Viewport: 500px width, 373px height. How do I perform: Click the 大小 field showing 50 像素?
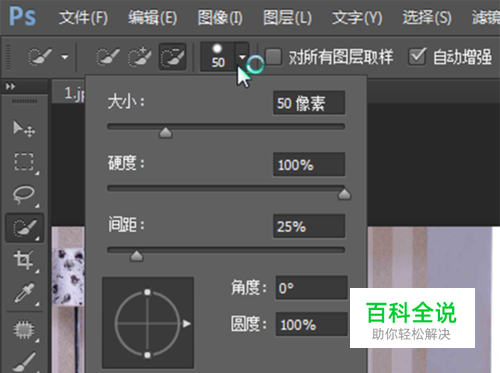coord(309,103)
